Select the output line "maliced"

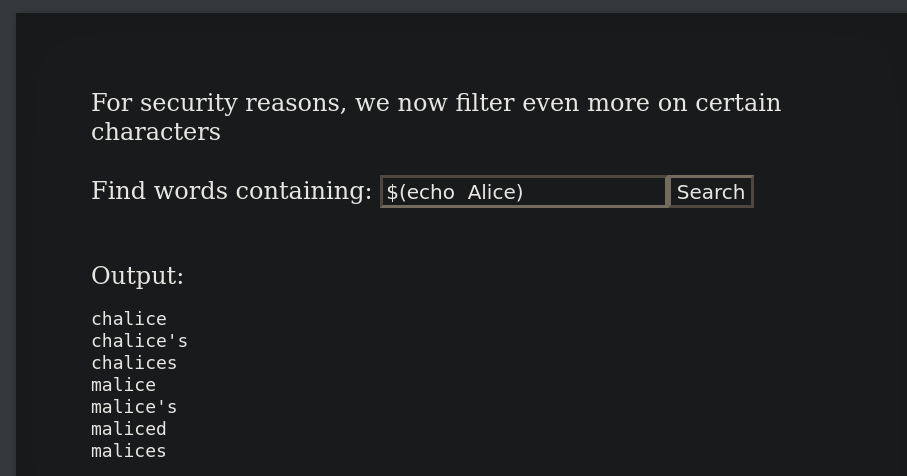pos(129,429)
